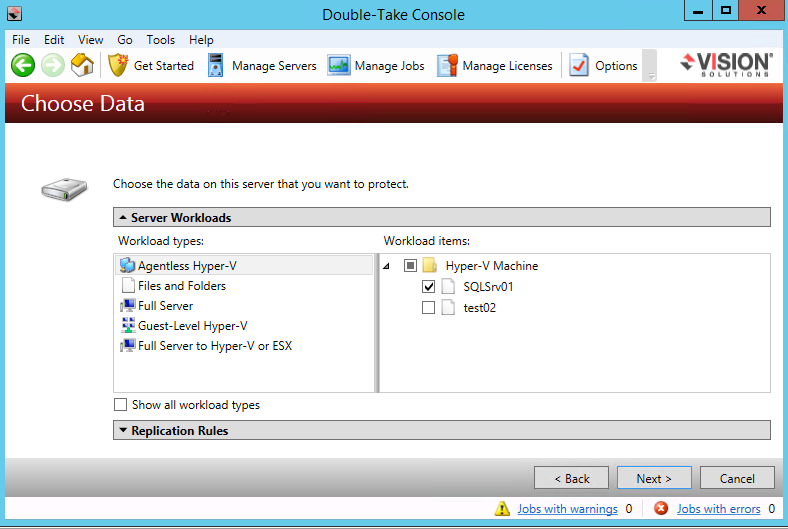Screen dimensions: 788x529
Task: Click the Guest-Level Hyper-V icon
Action: click(x=128, y=326)
